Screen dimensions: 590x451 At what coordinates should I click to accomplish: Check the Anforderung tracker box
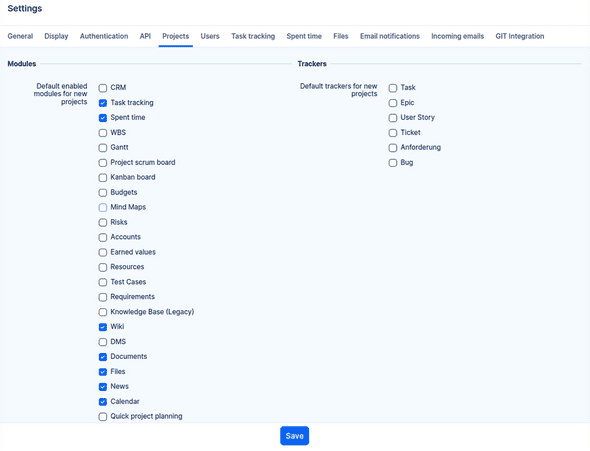click(393, 147)
